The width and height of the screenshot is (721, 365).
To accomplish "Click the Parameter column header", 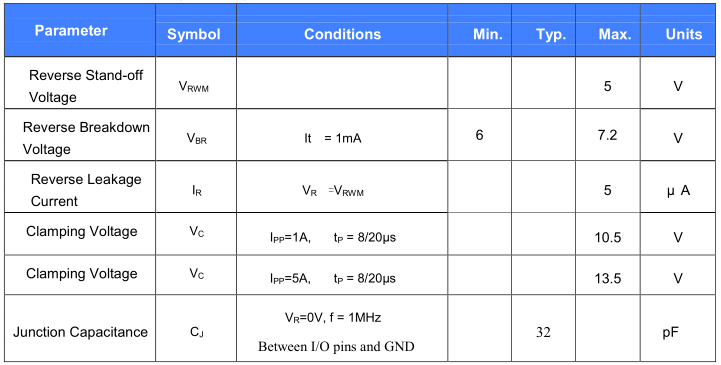I will 80,30.
